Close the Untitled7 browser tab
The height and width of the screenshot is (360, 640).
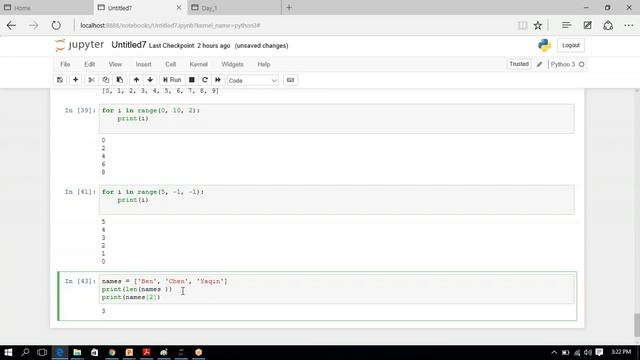[179, 8]
